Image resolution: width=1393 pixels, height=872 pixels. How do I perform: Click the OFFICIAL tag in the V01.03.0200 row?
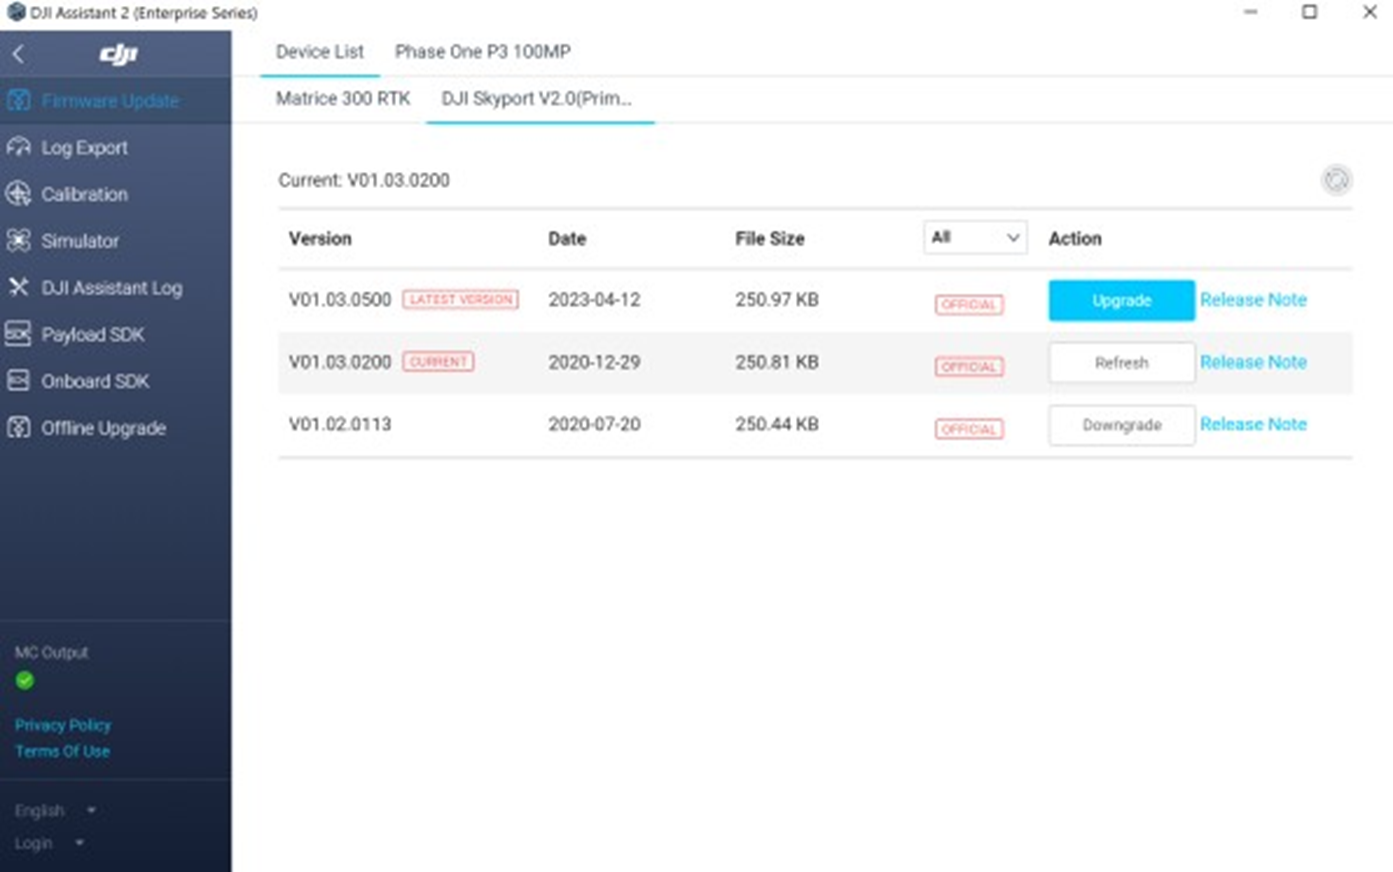pos(969,367)
